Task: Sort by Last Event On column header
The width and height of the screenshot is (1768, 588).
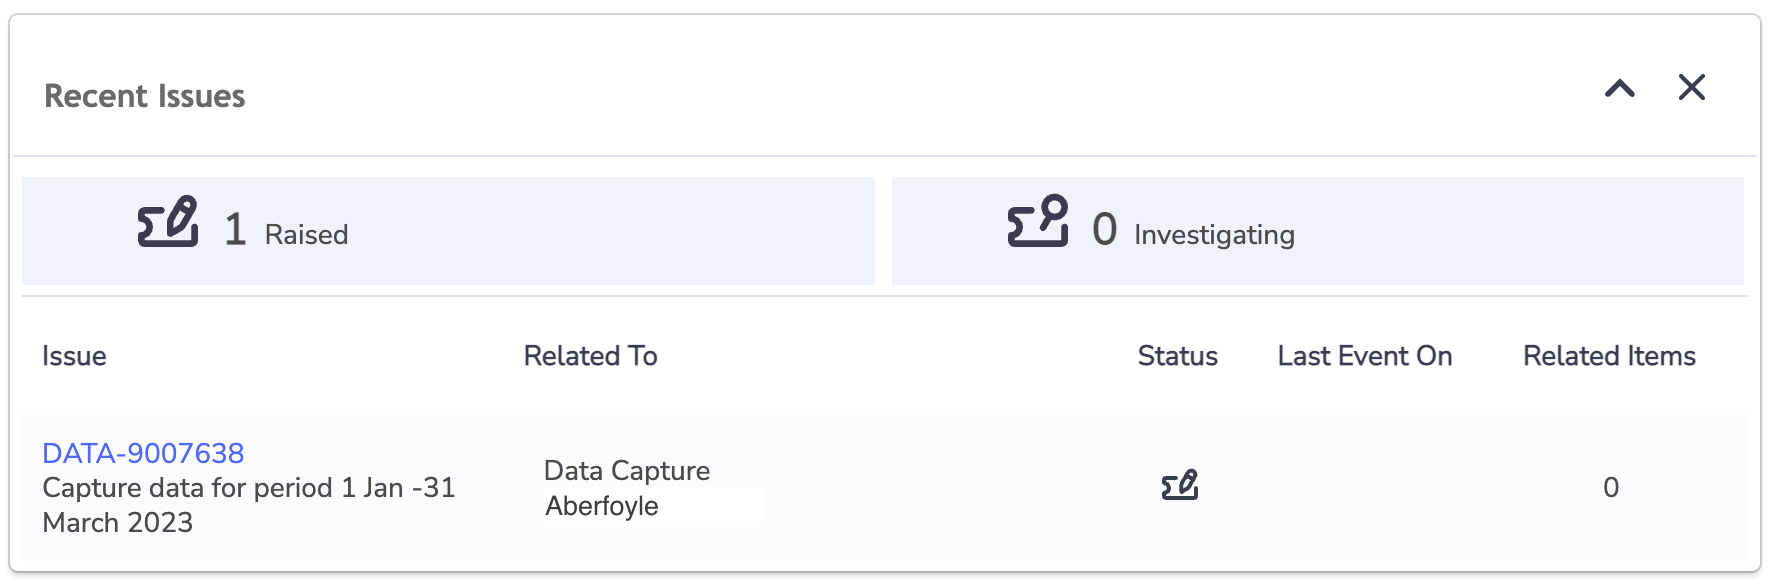Action: point(1365,356)
